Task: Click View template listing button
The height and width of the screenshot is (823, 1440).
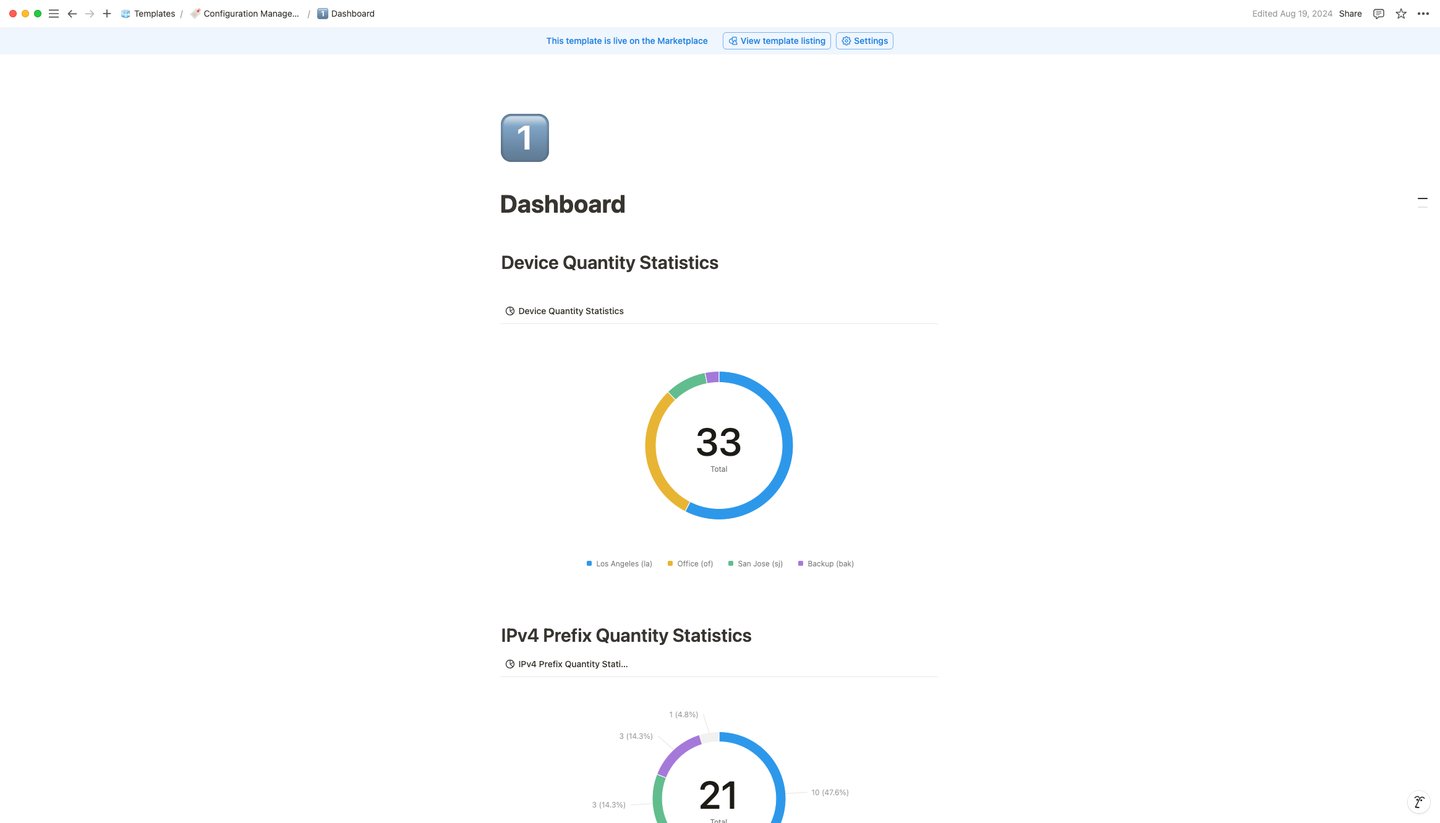Action: [777, 41]
